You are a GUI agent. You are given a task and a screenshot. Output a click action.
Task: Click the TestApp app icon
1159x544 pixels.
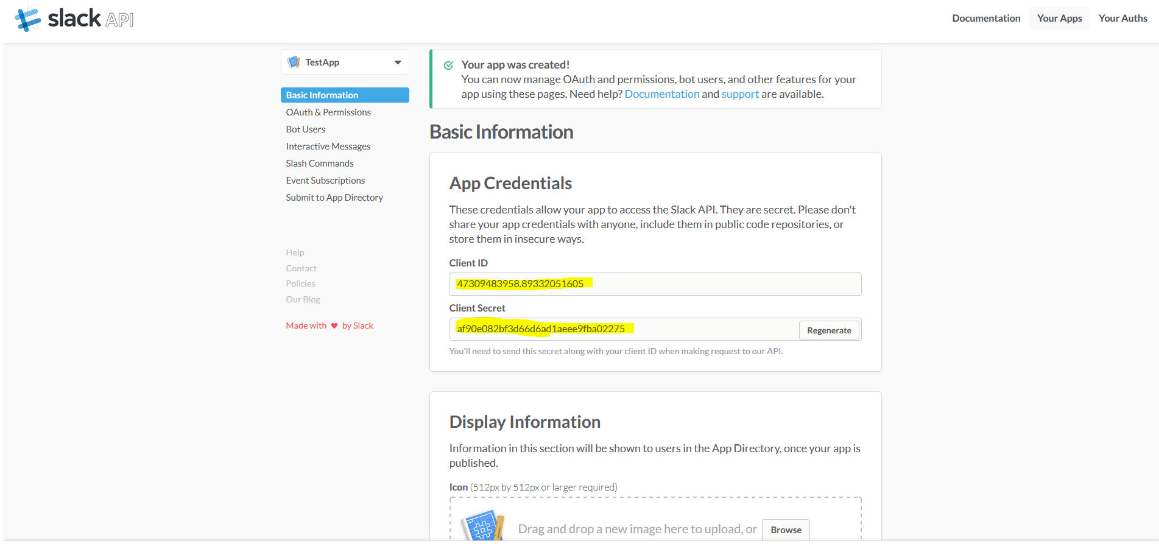[x=293, y=63]
